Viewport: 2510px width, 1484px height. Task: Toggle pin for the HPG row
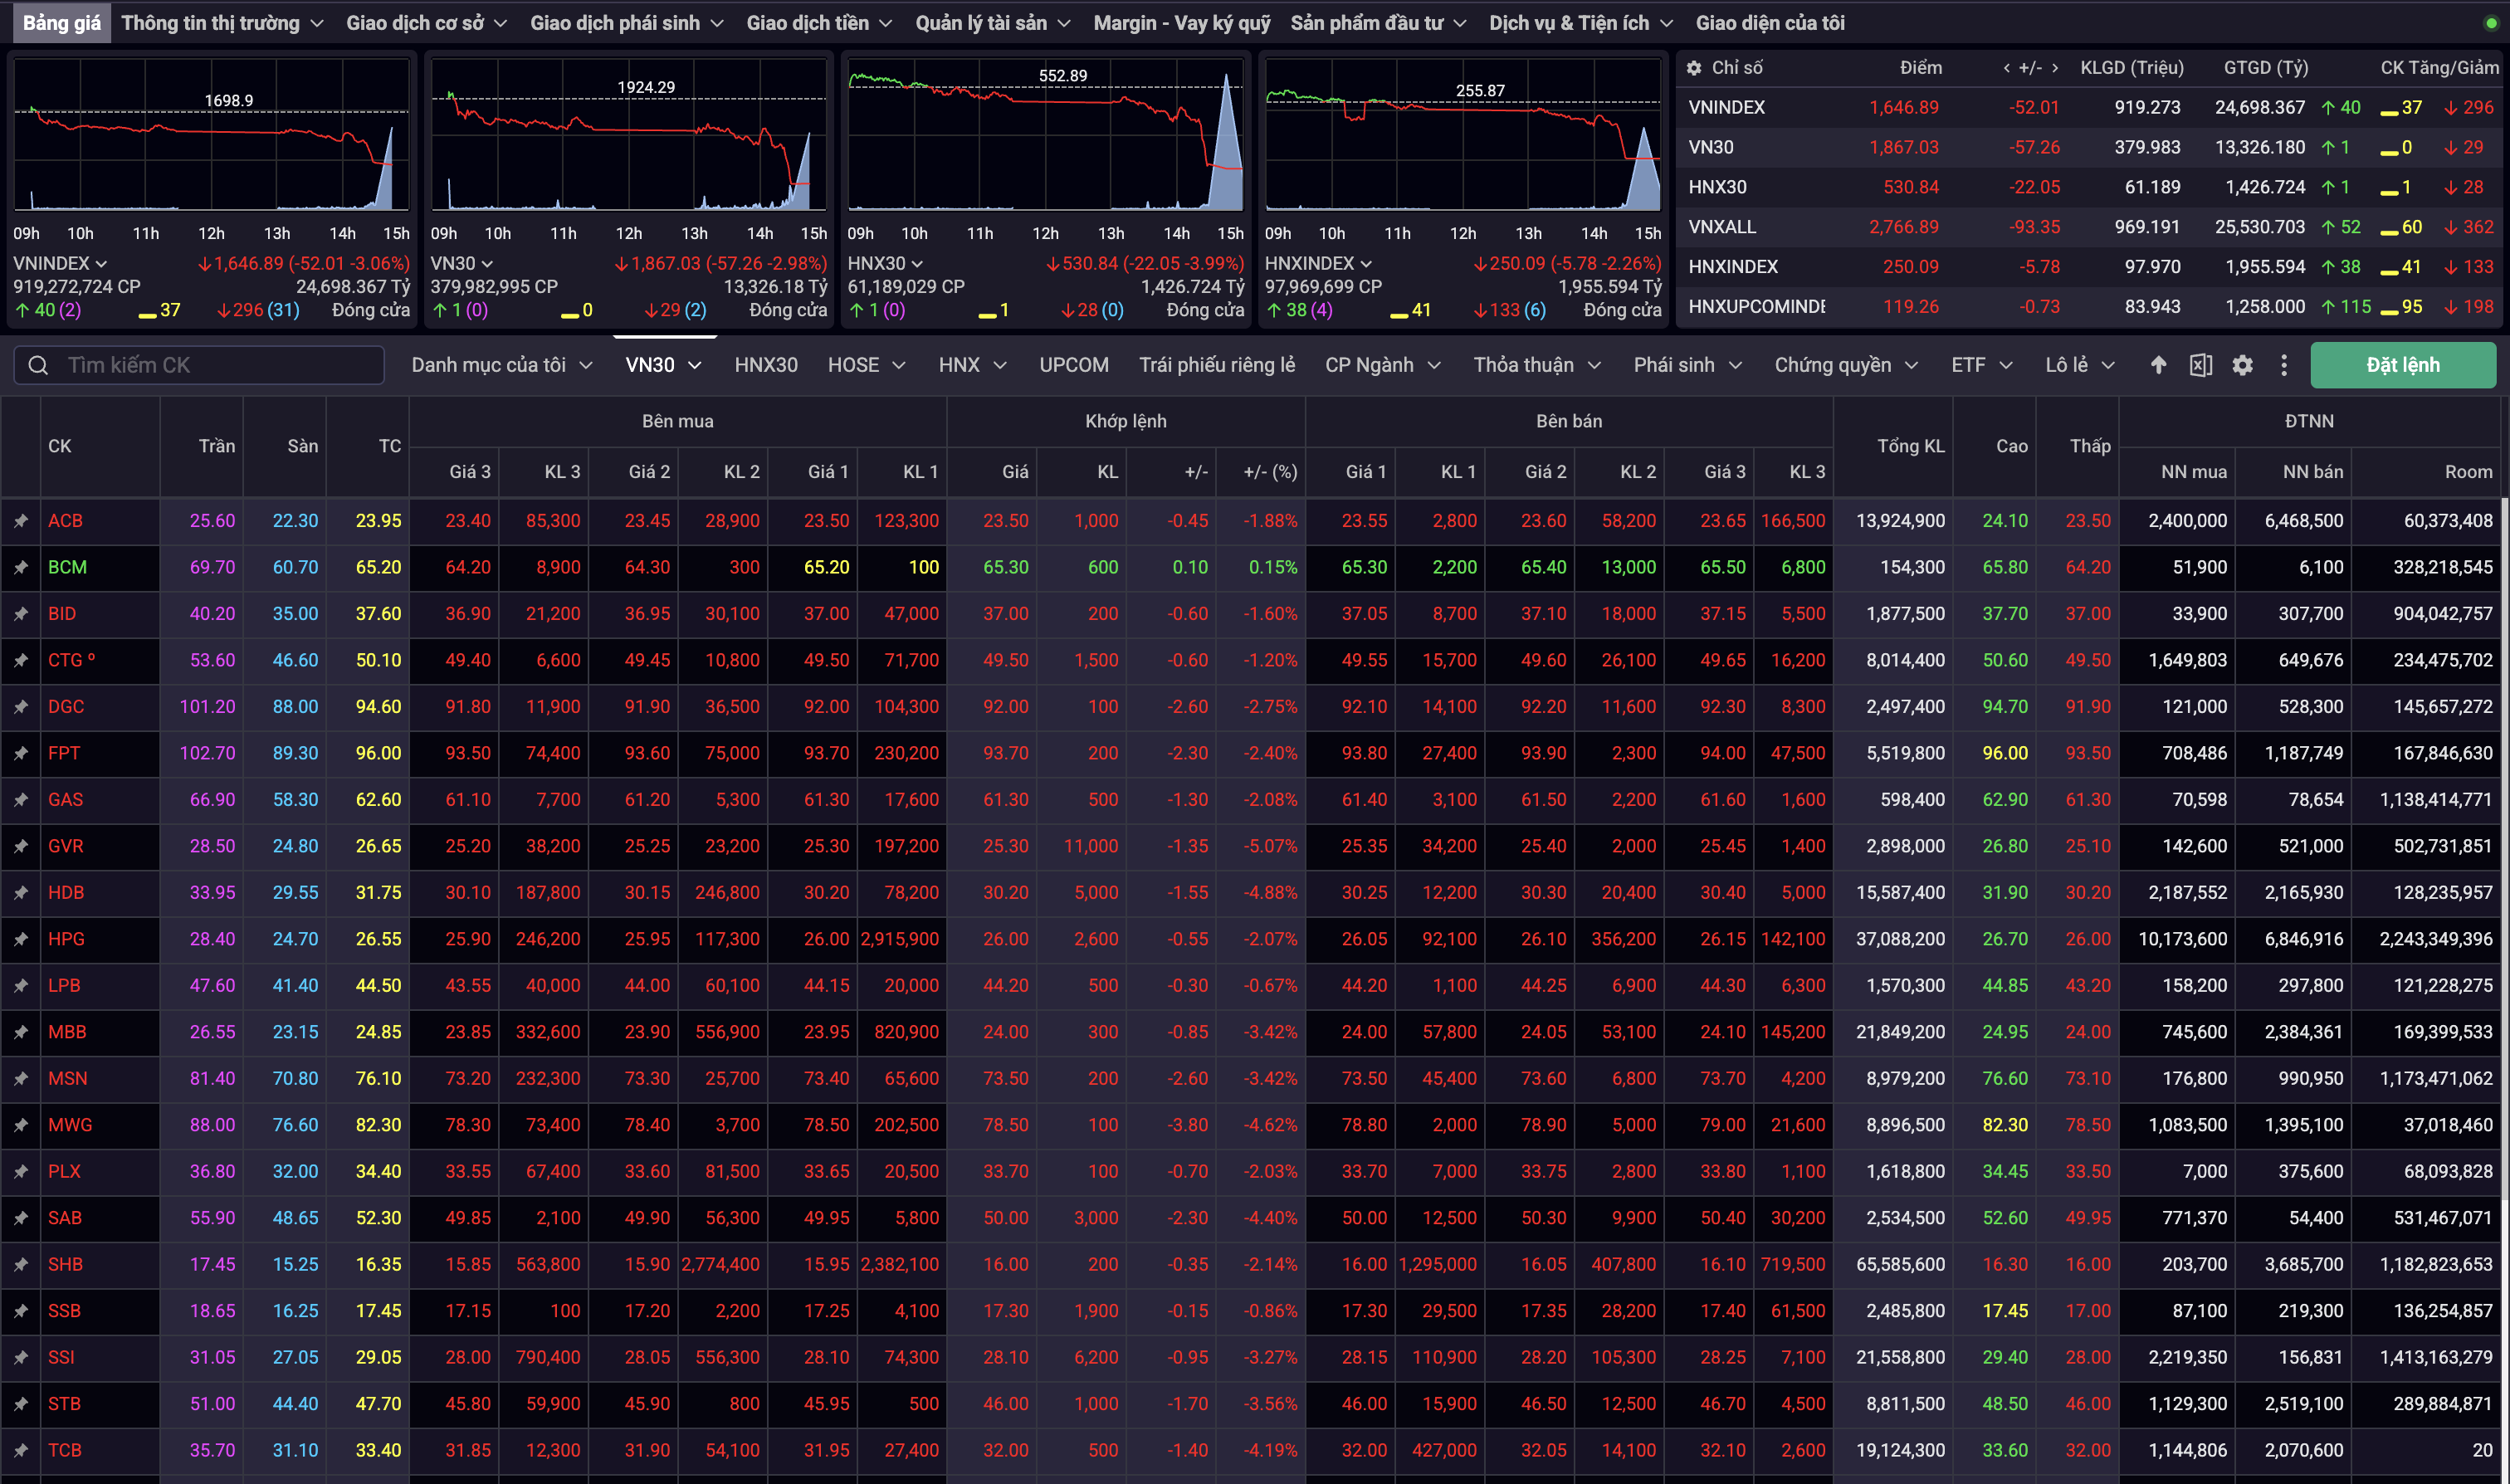[20, 939]
